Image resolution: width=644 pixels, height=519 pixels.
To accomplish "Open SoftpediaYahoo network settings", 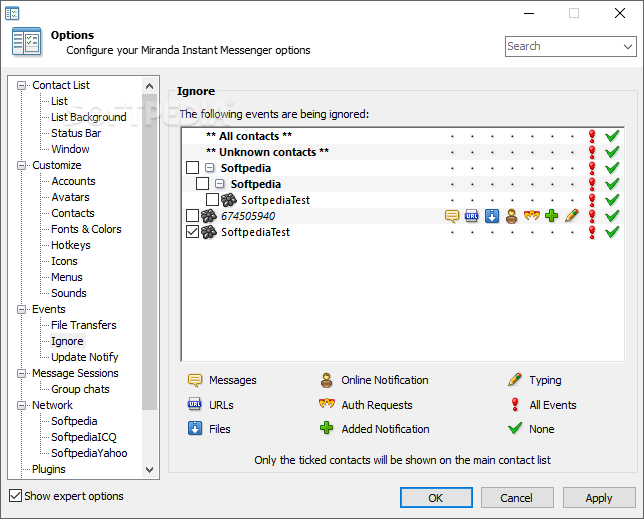I will click(89, 453).
